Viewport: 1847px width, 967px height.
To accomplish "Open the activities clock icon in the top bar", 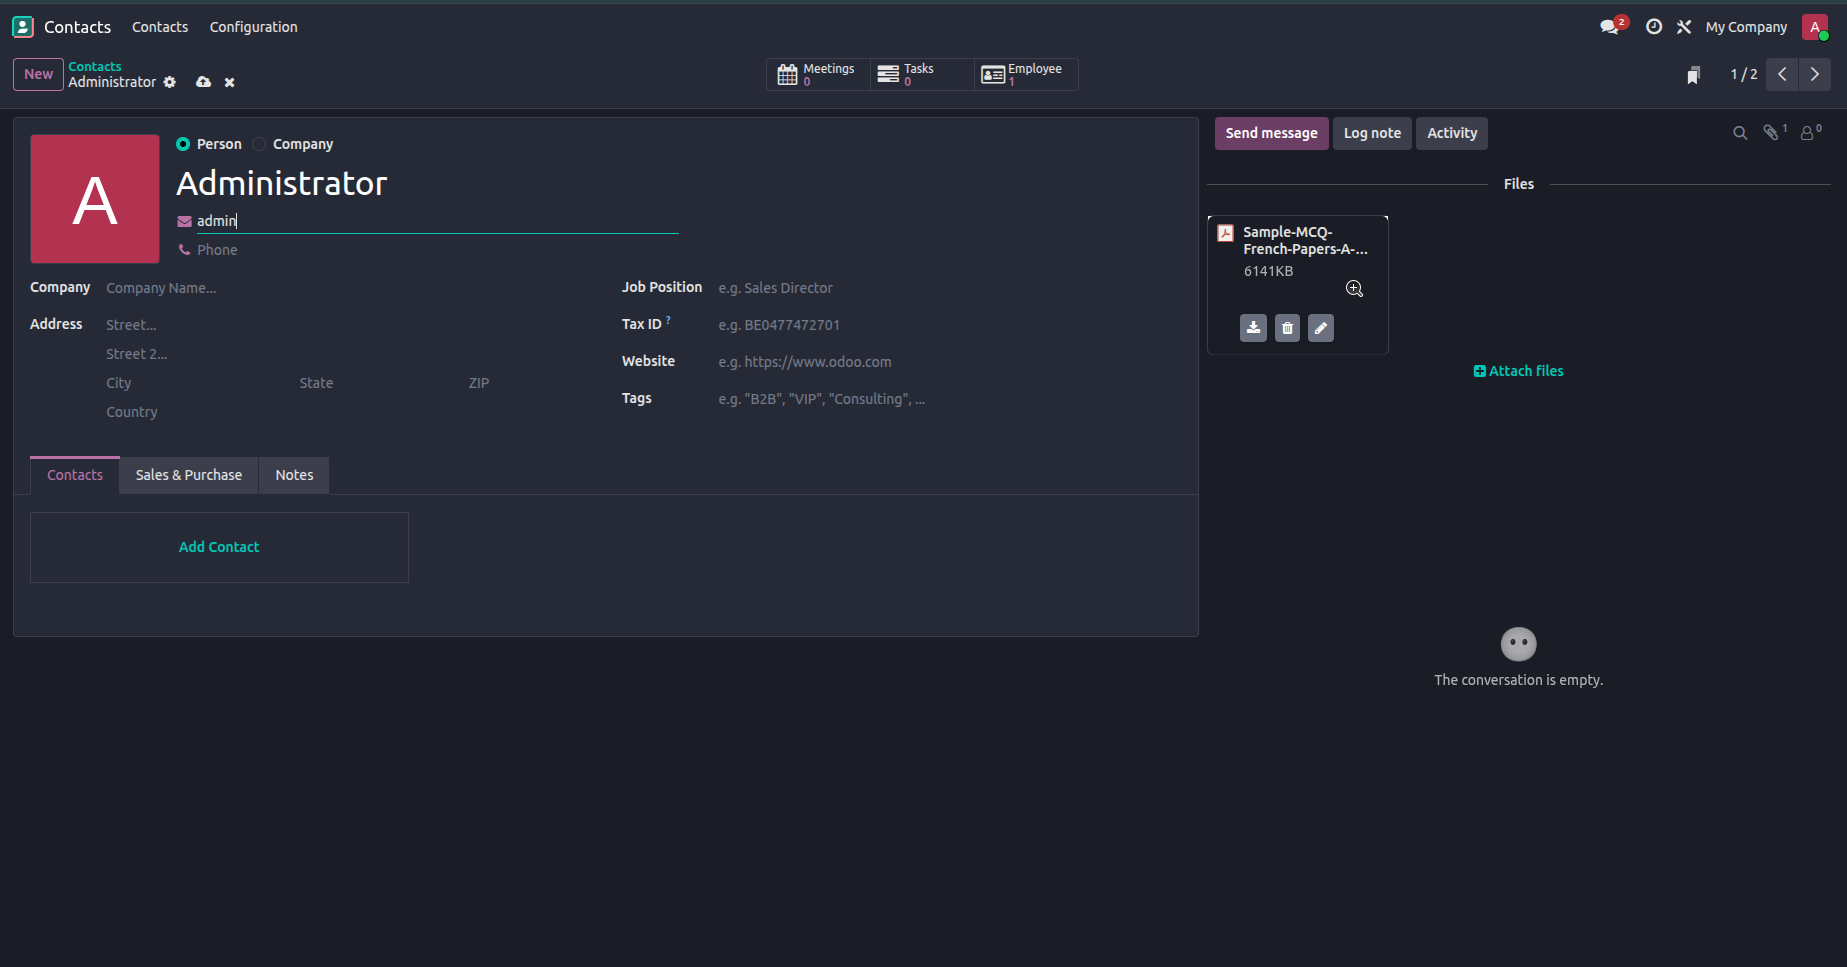I will pyautogui.click(x=1654, y=27).
